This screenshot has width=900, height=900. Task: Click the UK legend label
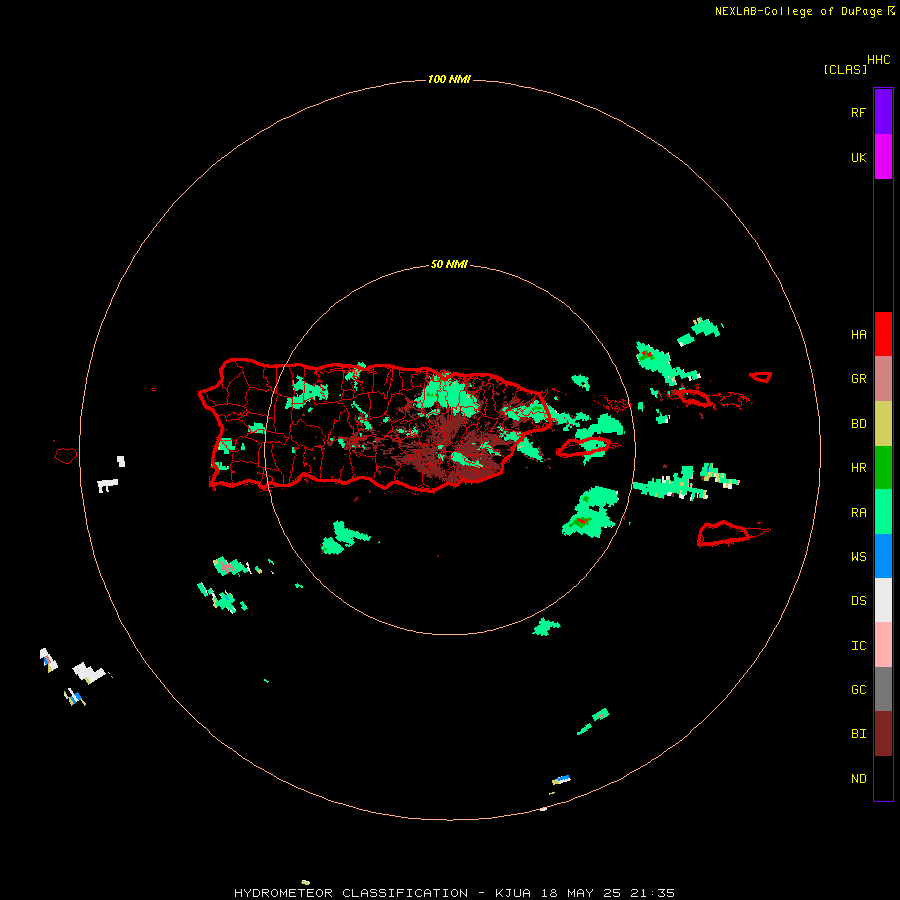tap(858, 158)
